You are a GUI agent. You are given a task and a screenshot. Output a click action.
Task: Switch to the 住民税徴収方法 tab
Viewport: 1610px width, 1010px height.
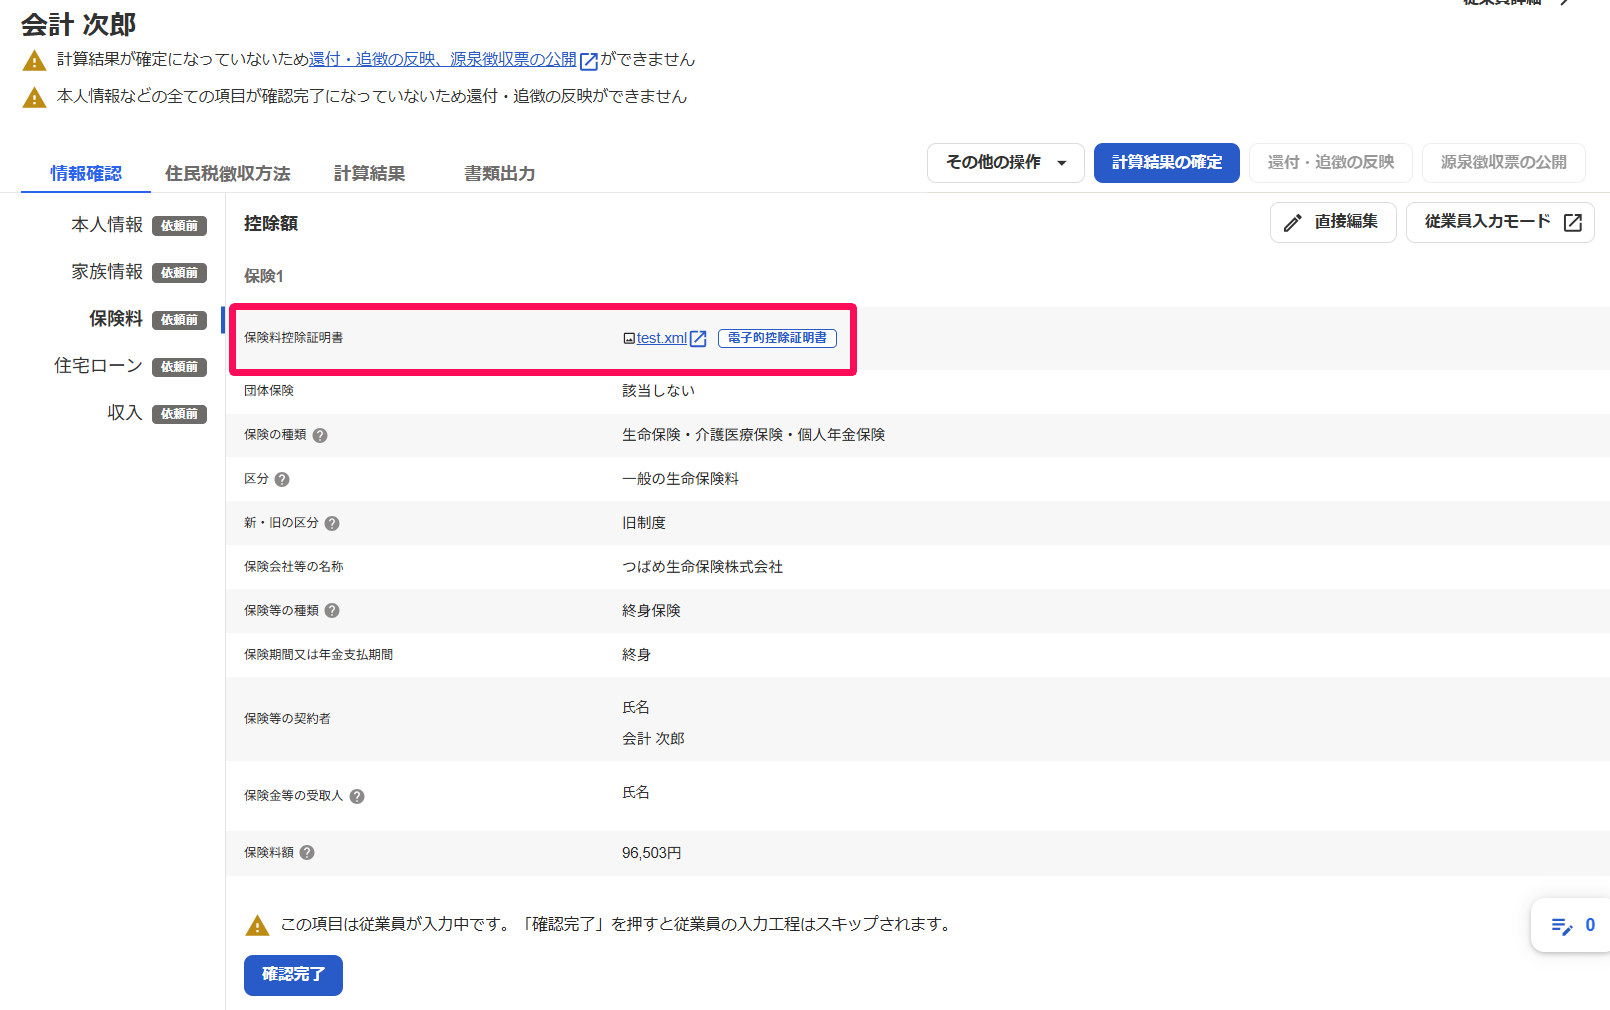[x=228, y=173]
